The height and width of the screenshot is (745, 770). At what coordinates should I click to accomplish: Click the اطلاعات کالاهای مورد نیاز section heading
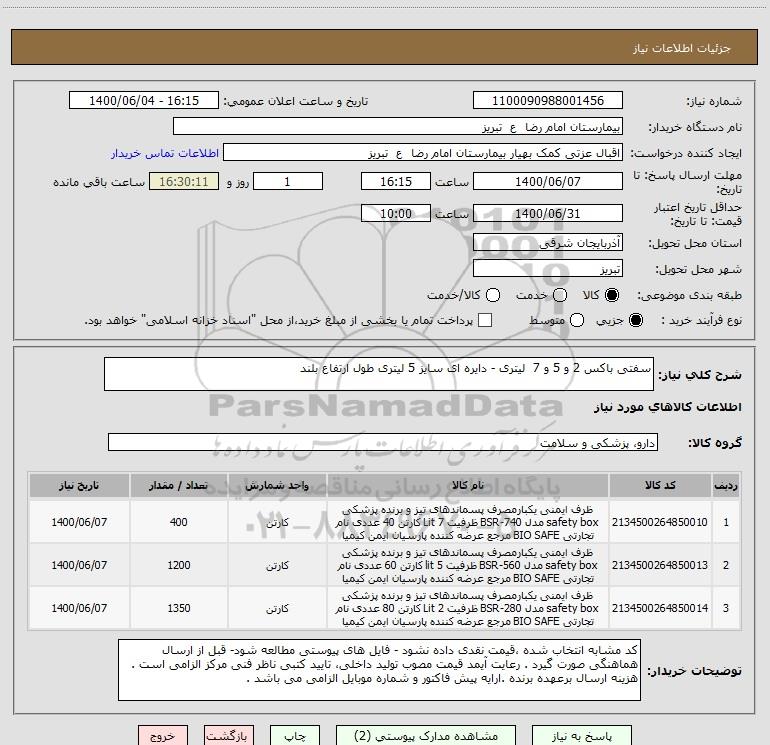click(667, 407)
